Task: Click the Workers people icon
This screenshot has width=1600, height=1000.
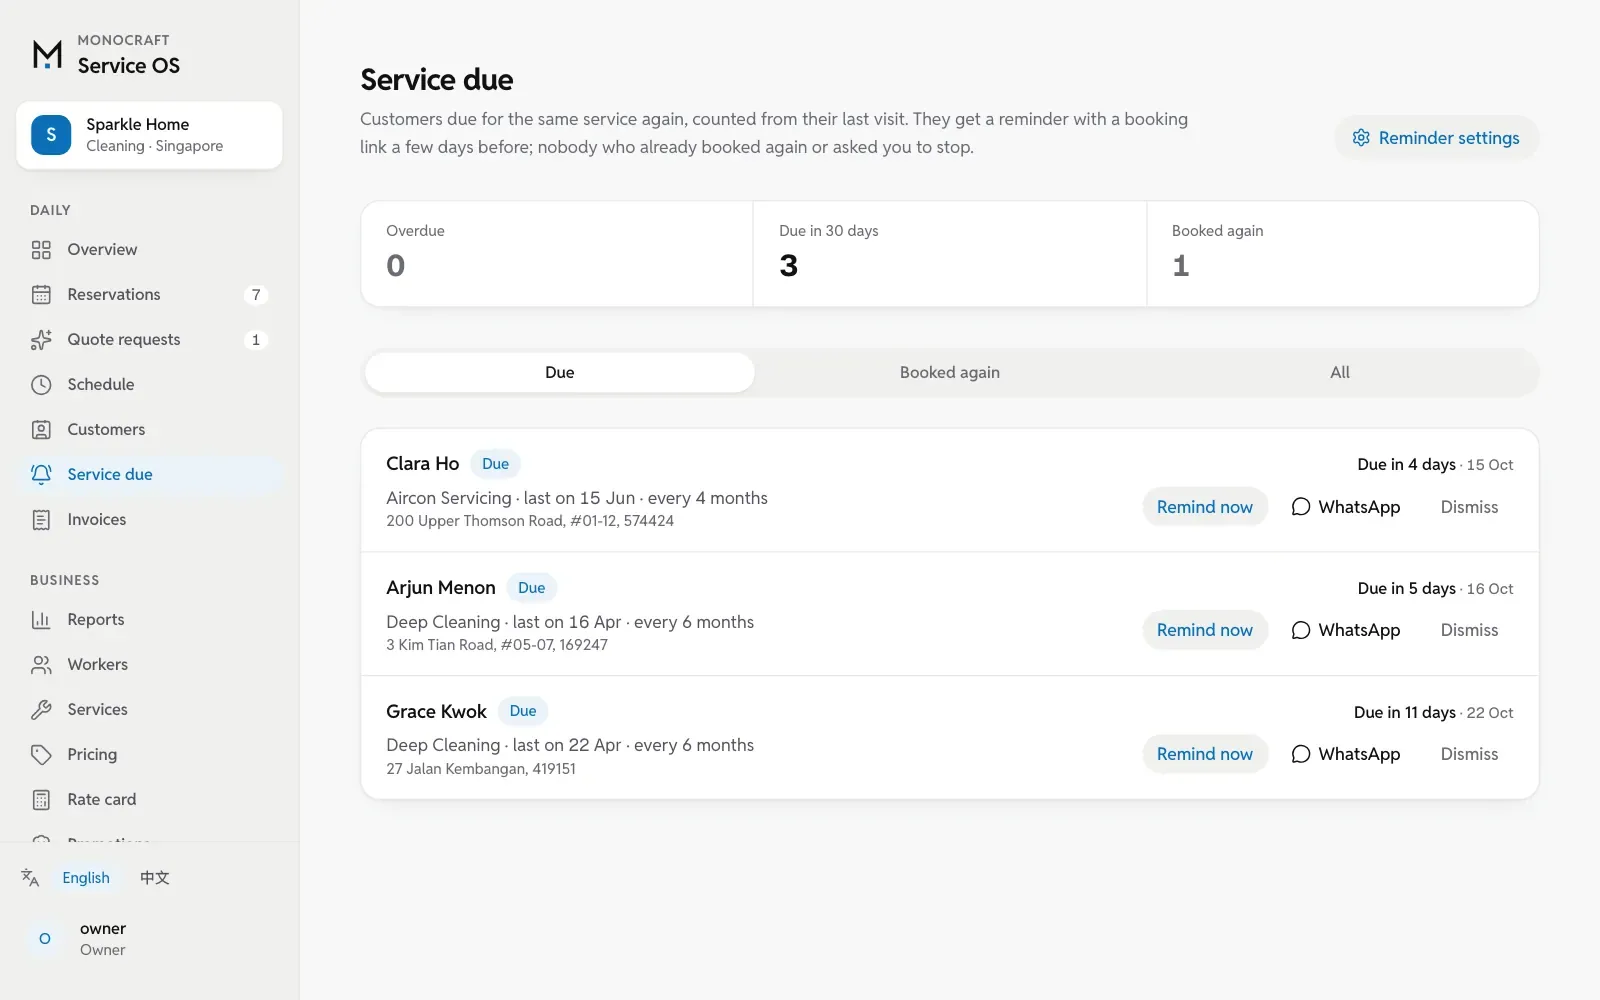Action: 41,665
